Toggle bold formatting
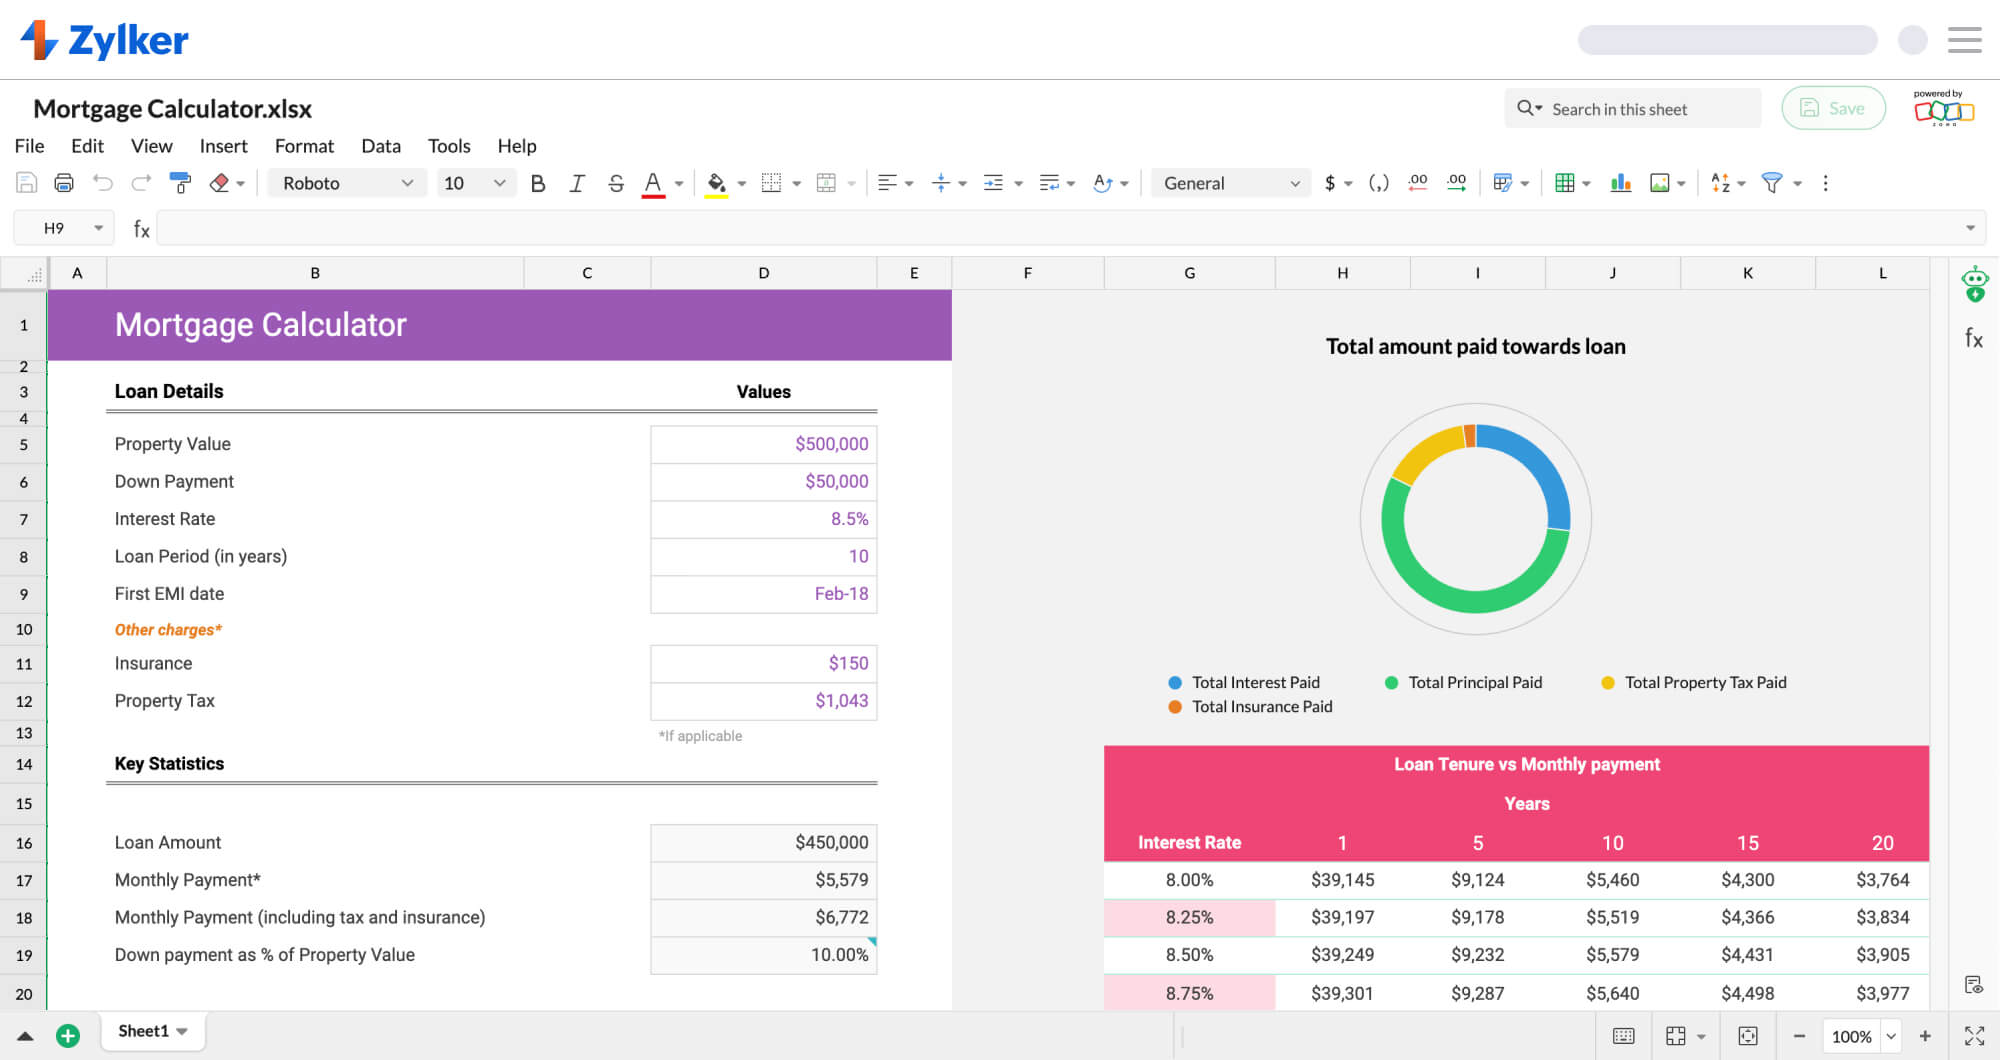Image resolution: width=2000 pixels, height=1060 pixels. 538,183
